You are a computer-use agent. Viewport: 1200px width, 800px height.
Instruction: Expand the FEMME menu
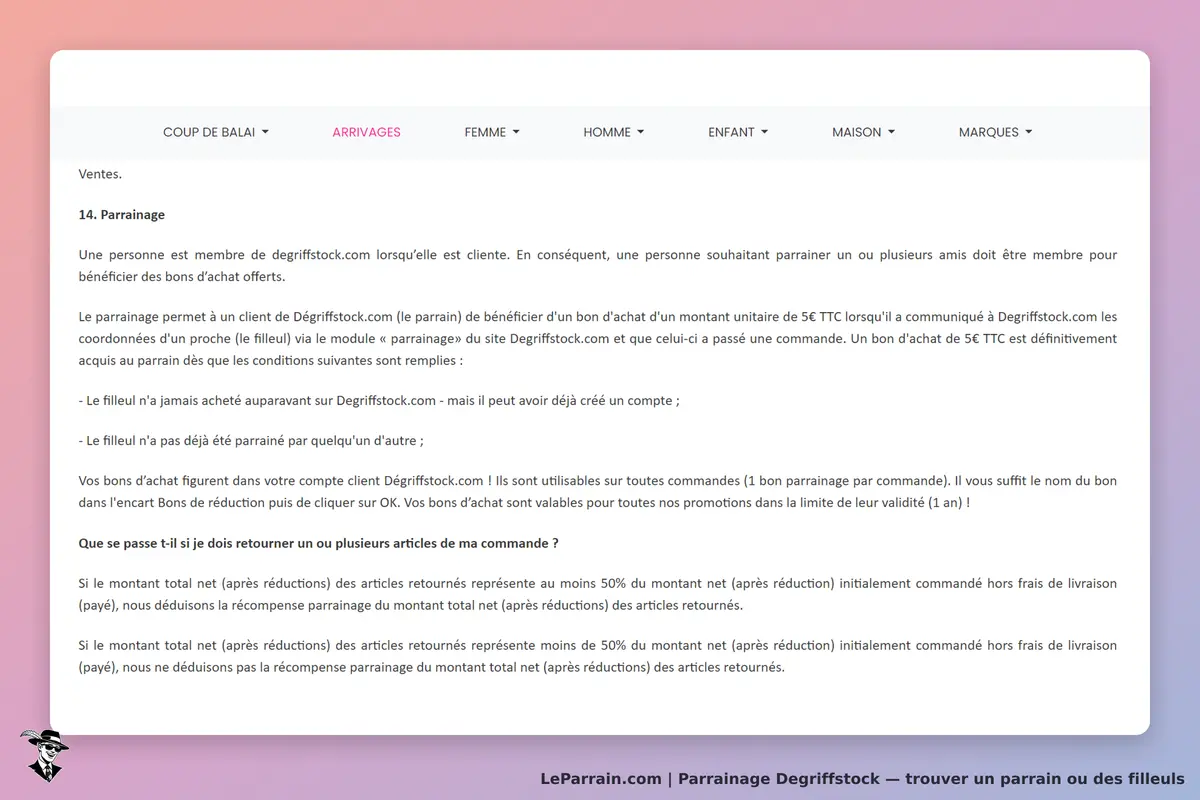pyautogui.click(x=492, y=132)
